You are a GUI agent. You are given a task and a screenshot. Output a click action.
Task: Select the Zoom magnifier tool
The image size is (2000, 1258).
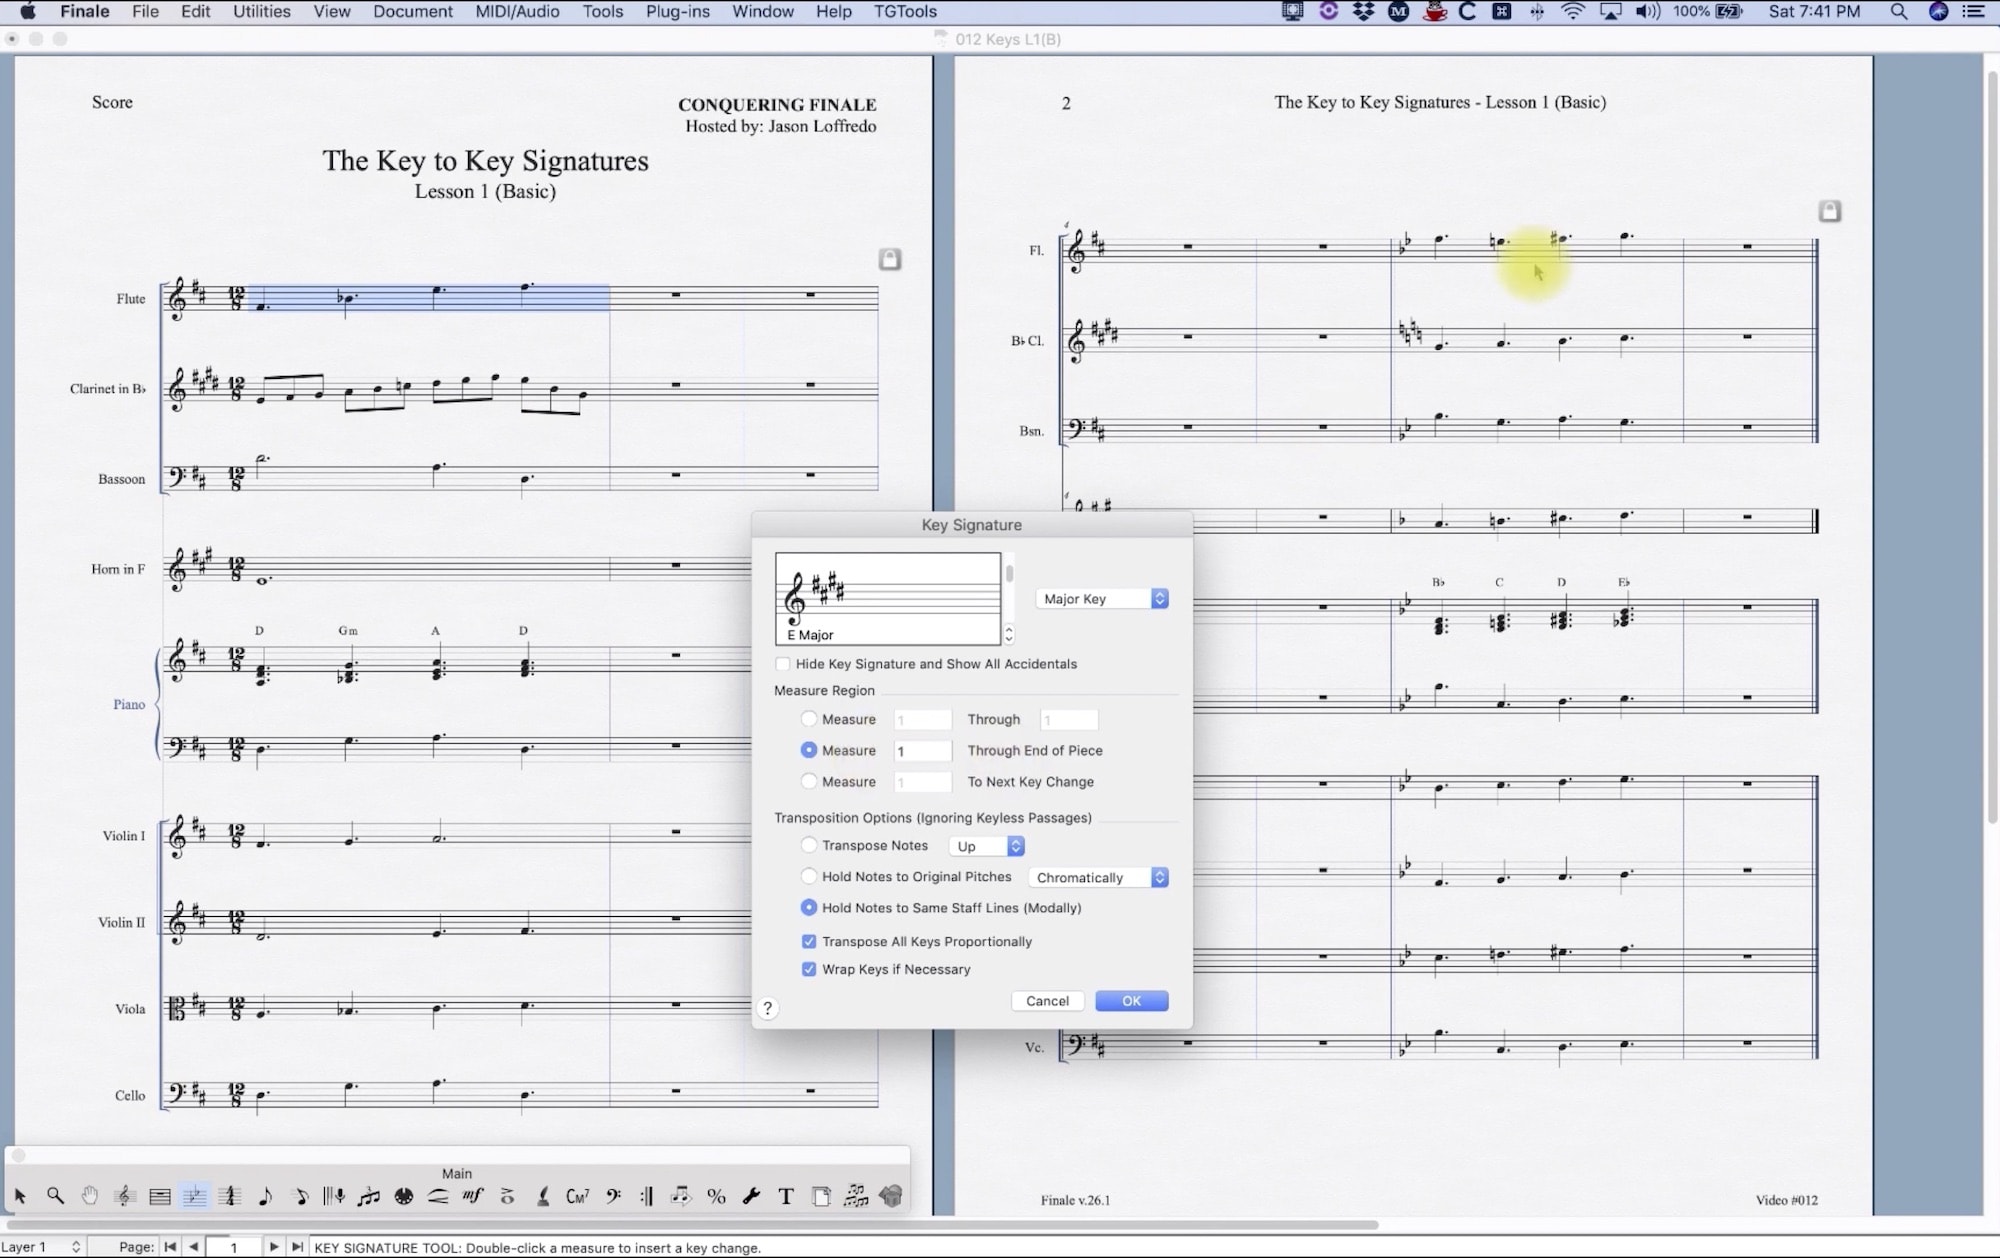click(x=55, y=1196)
